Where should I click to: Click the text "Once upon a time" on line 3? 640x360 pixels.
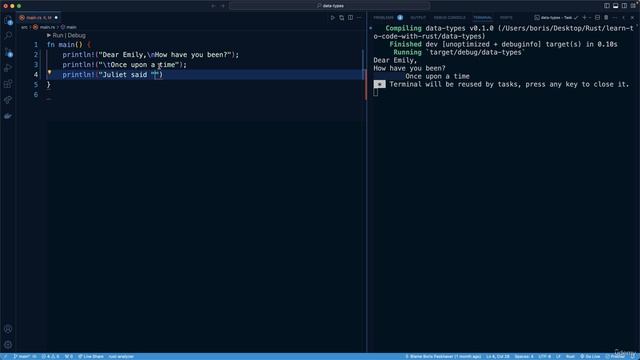point(142,65)
